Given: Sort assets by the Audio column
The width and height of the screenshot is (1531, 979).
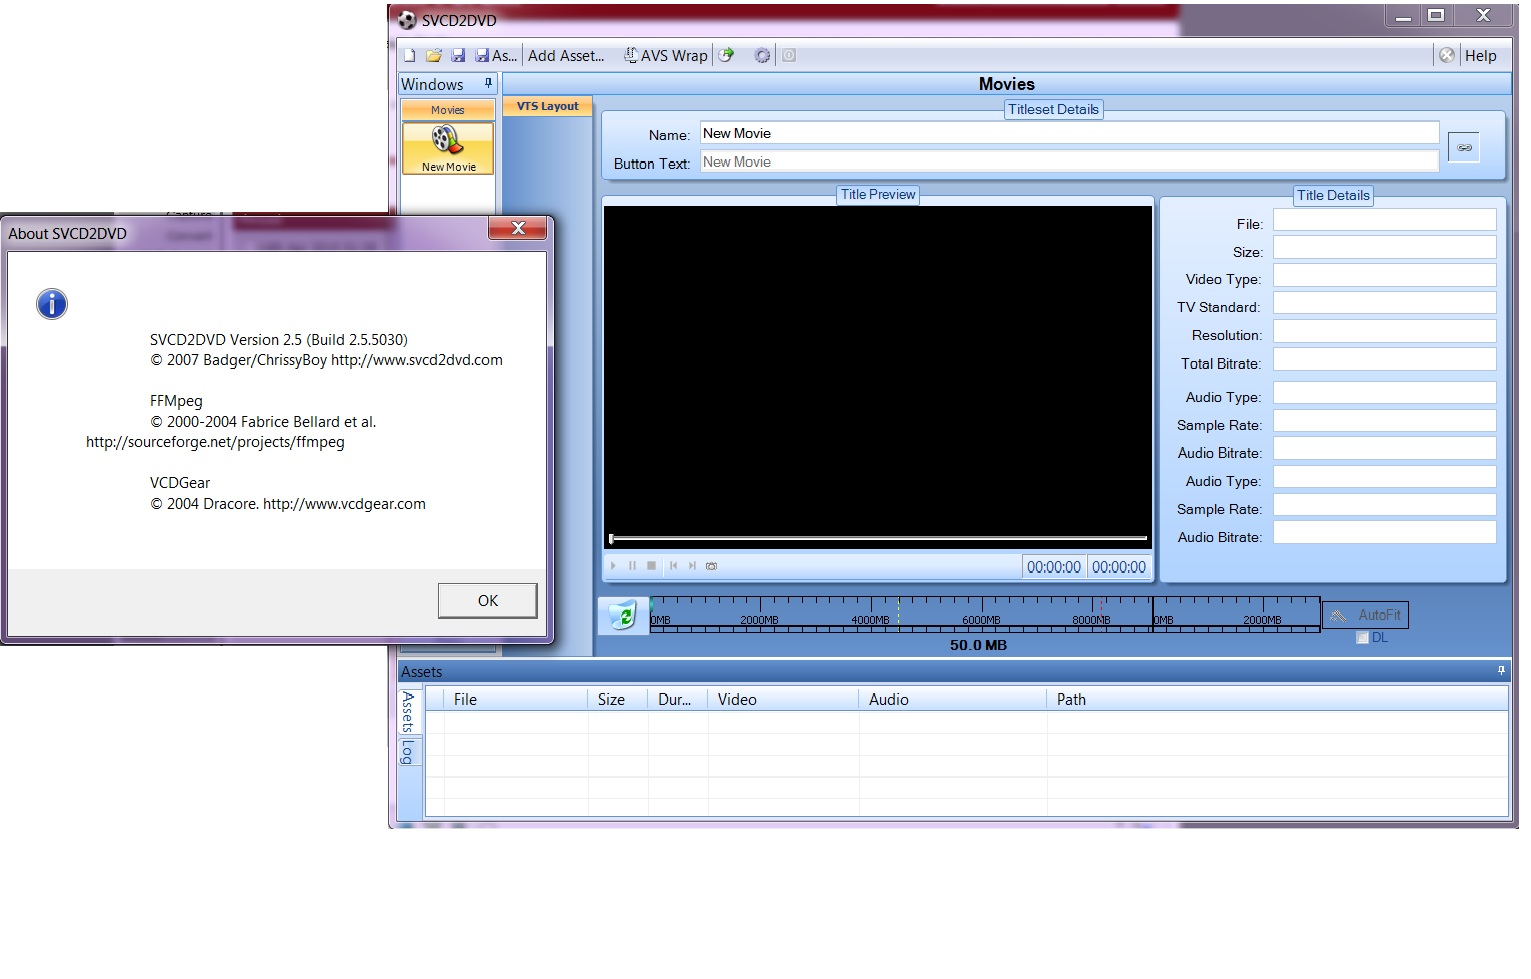Looking at the screenshot, I should pyautogui.click(x=953, y=700).
